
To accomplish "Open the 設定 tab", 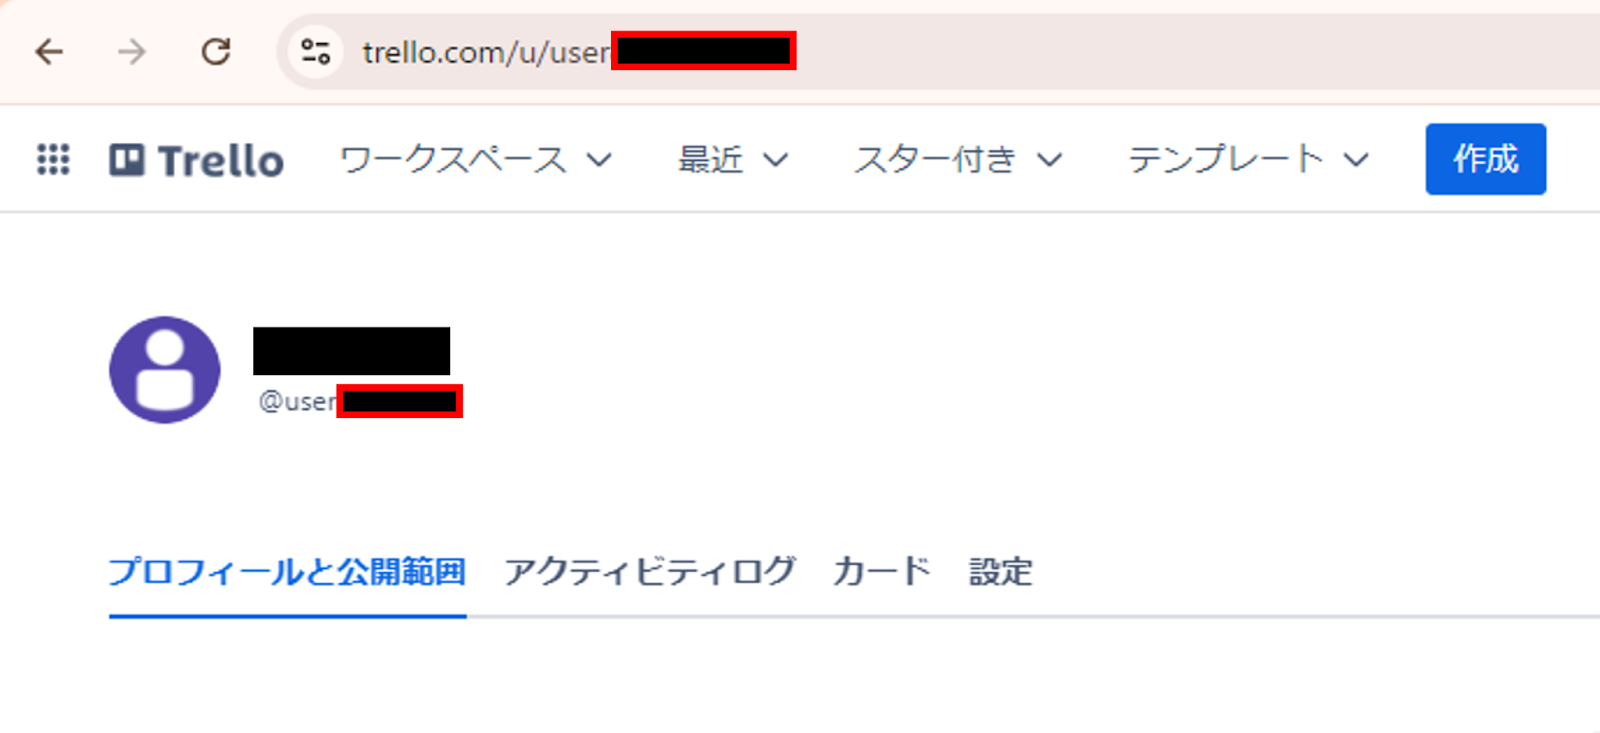I will click(x=1000, y=572).
